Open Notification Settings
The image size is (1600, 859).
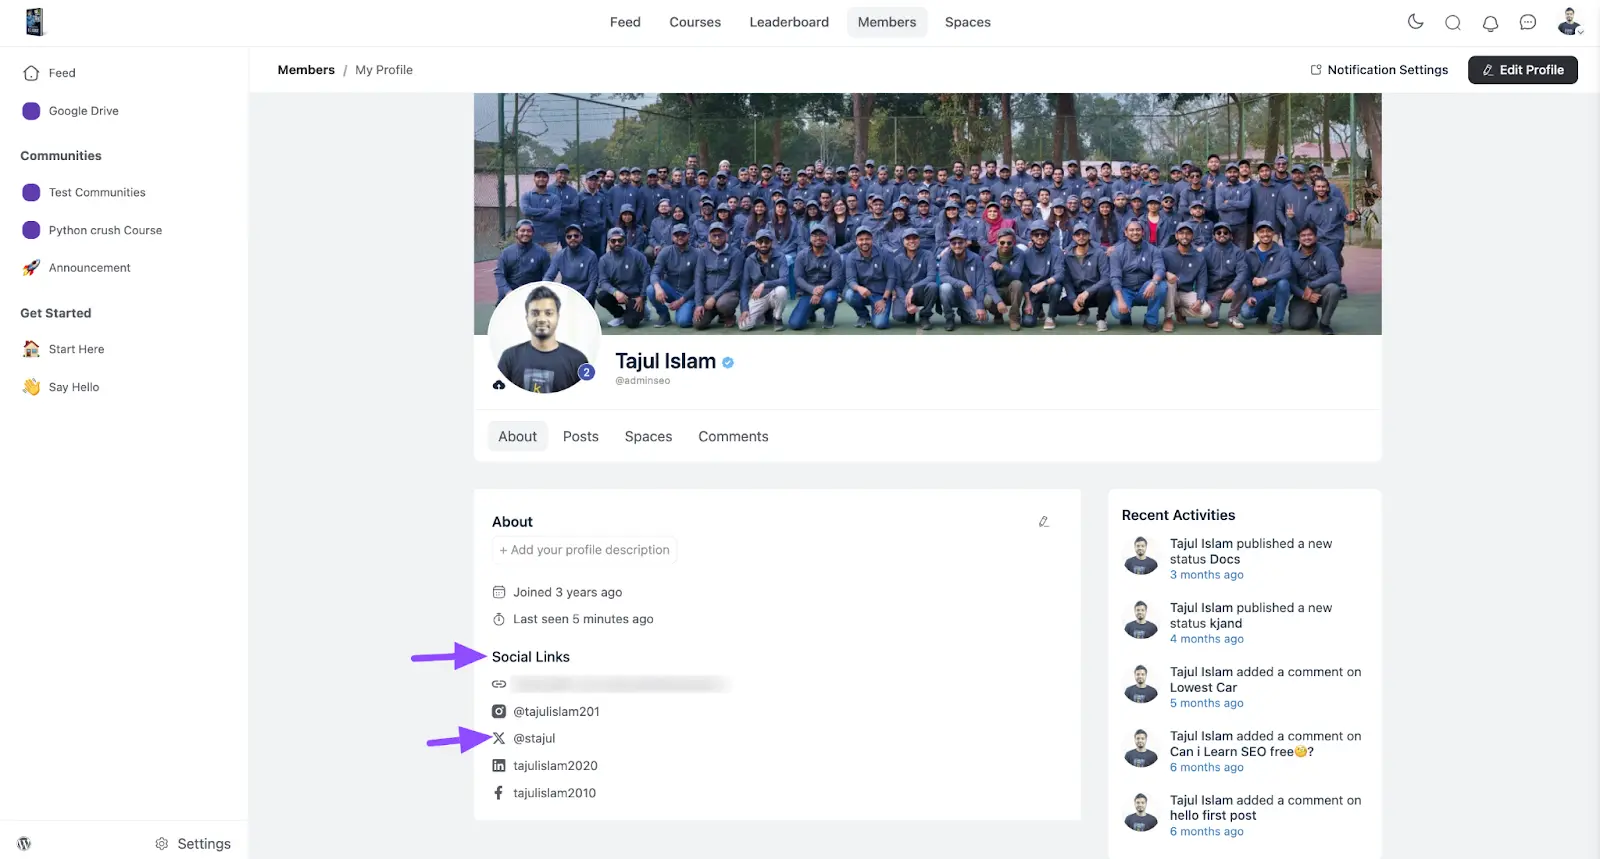pos(1379,70)
